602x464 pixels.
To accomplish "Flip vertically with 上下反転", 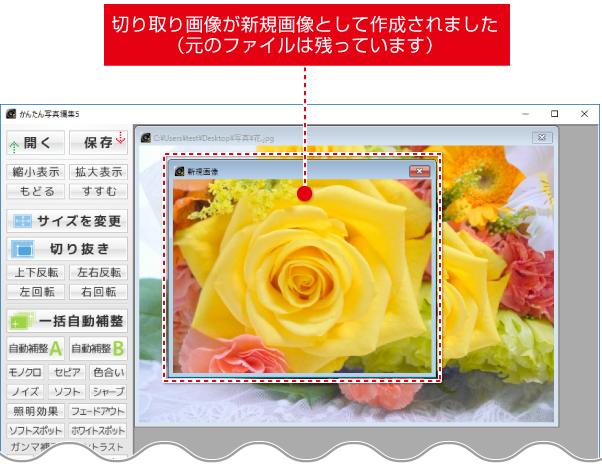I will pyautogui.click(x=35, y=272).
